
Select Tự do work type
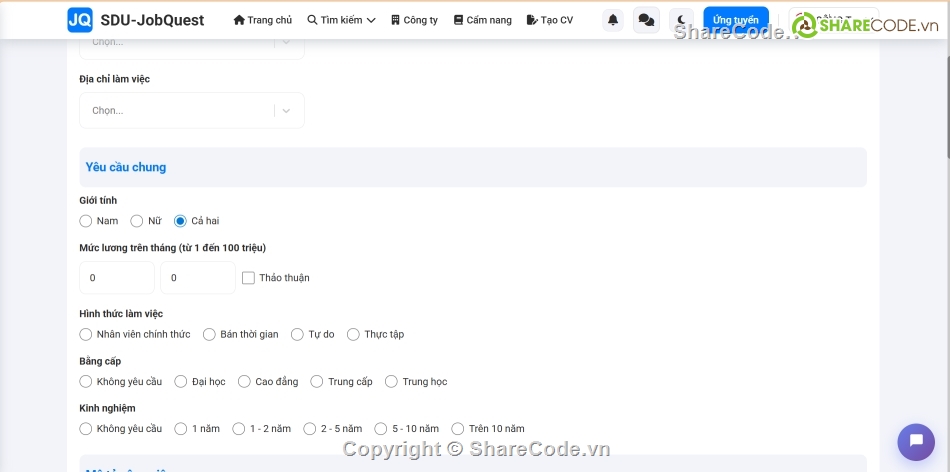297,334
